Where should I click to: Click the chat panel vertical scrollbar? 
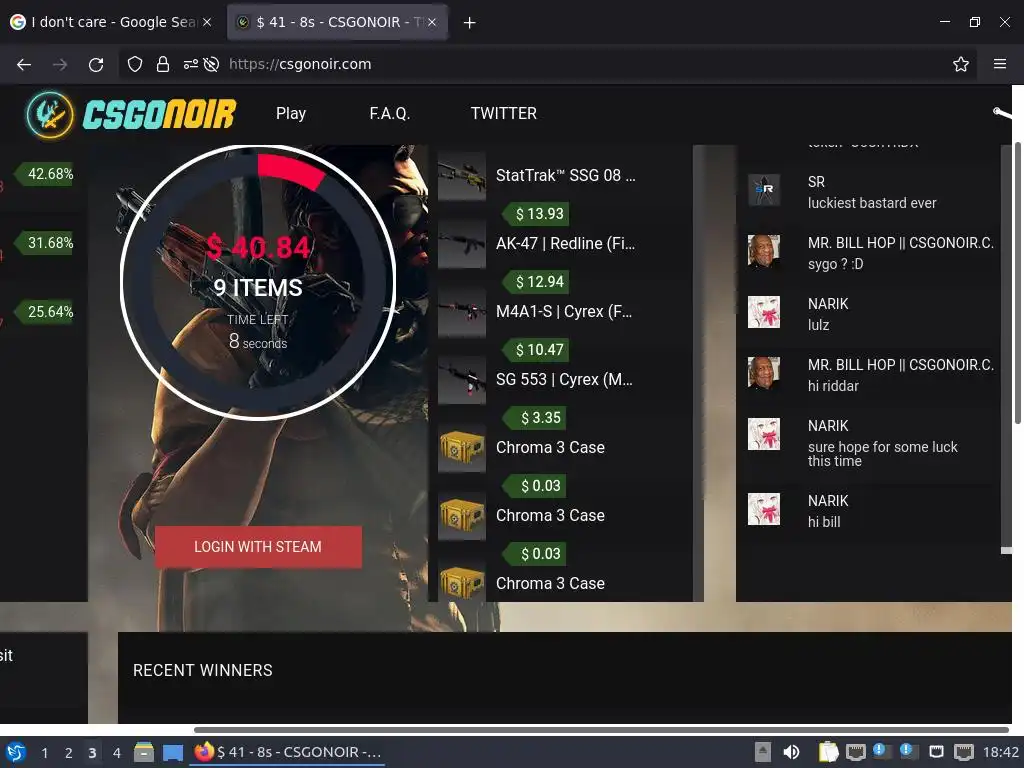click(x=1006, y=349)
